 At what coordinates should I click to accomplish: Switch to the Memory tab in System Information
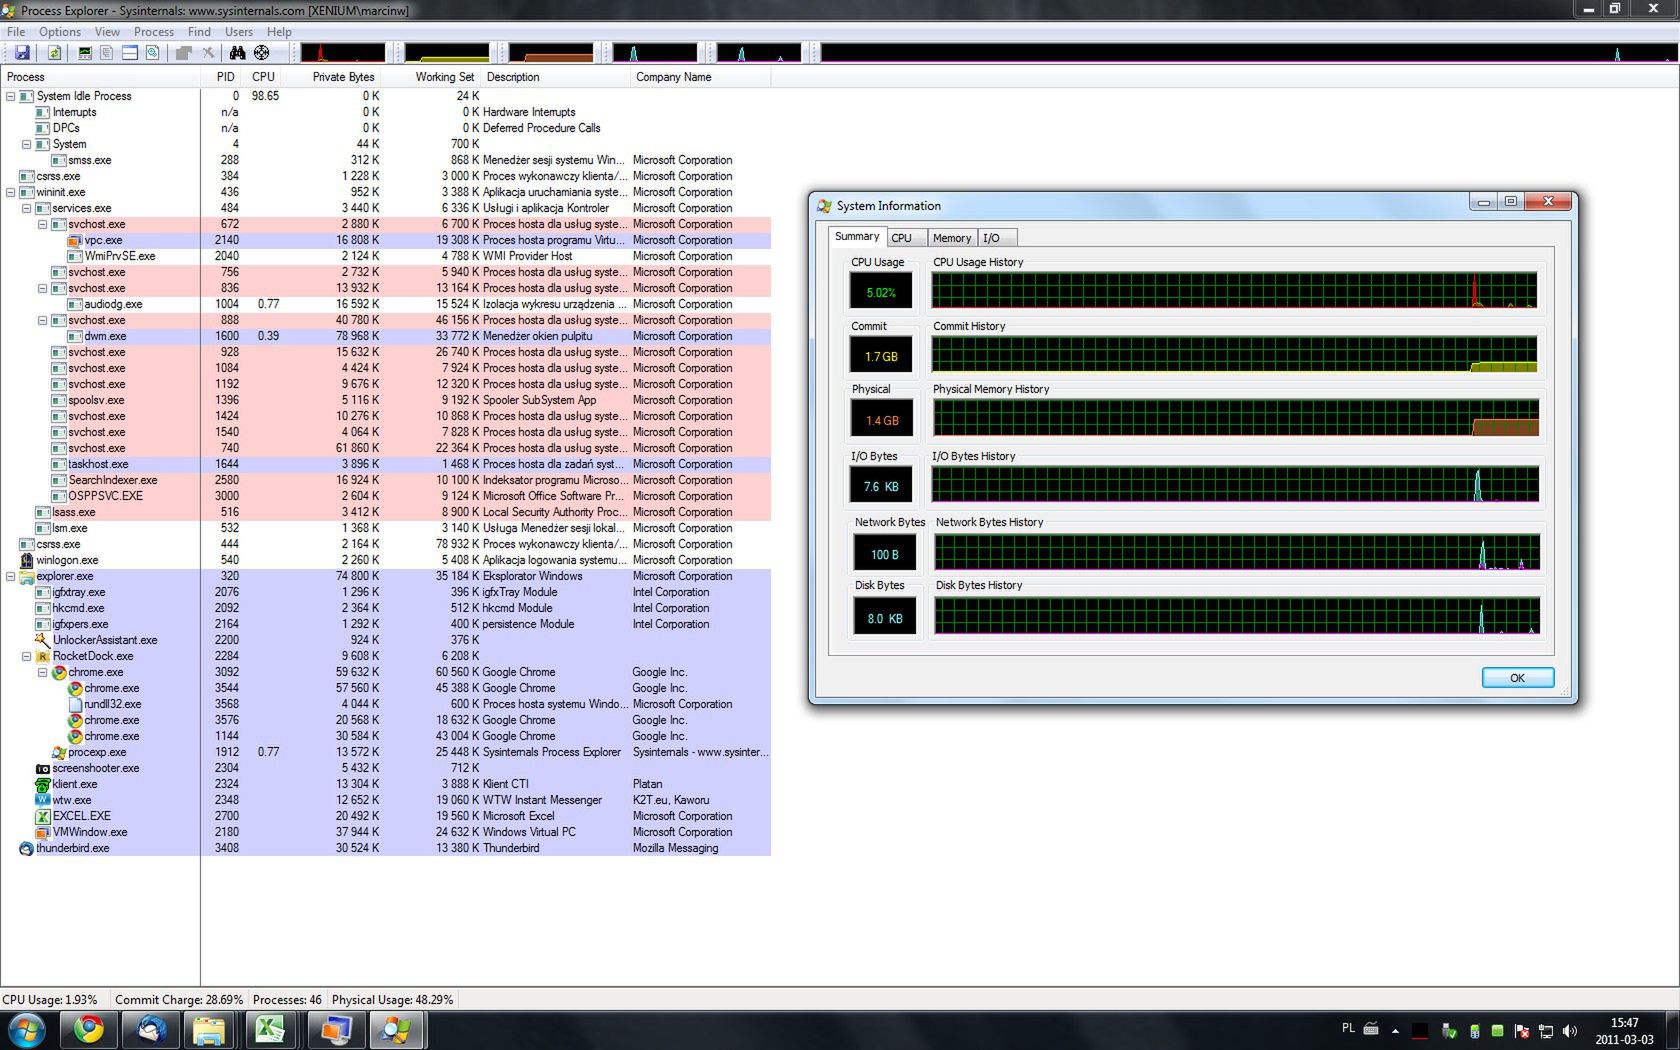pyautogui.click(x=952, y=238)
